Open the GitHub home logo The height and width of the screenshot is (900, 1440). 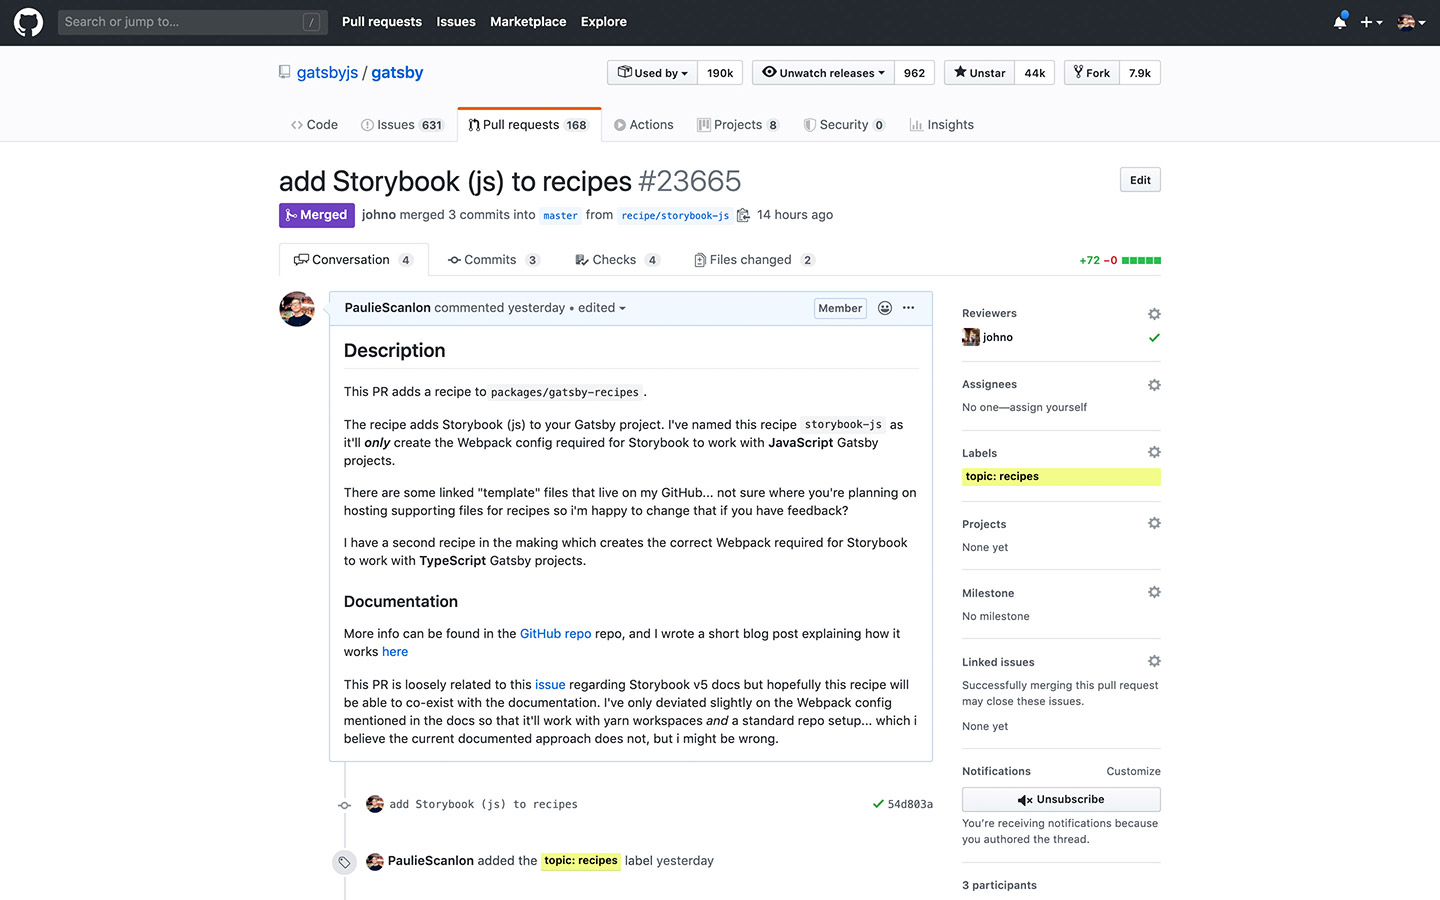click(x=28, y=22)
